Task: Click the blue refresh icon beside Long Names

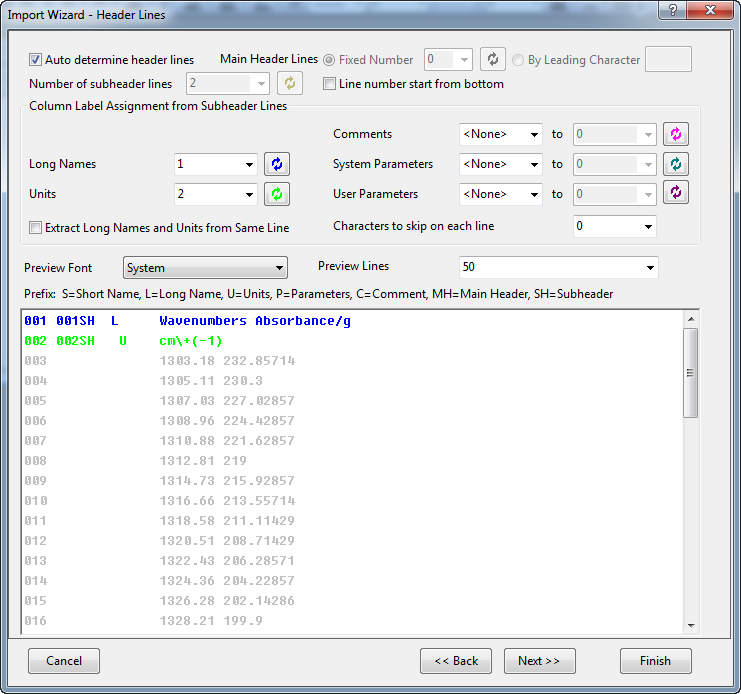Action: 277,164
